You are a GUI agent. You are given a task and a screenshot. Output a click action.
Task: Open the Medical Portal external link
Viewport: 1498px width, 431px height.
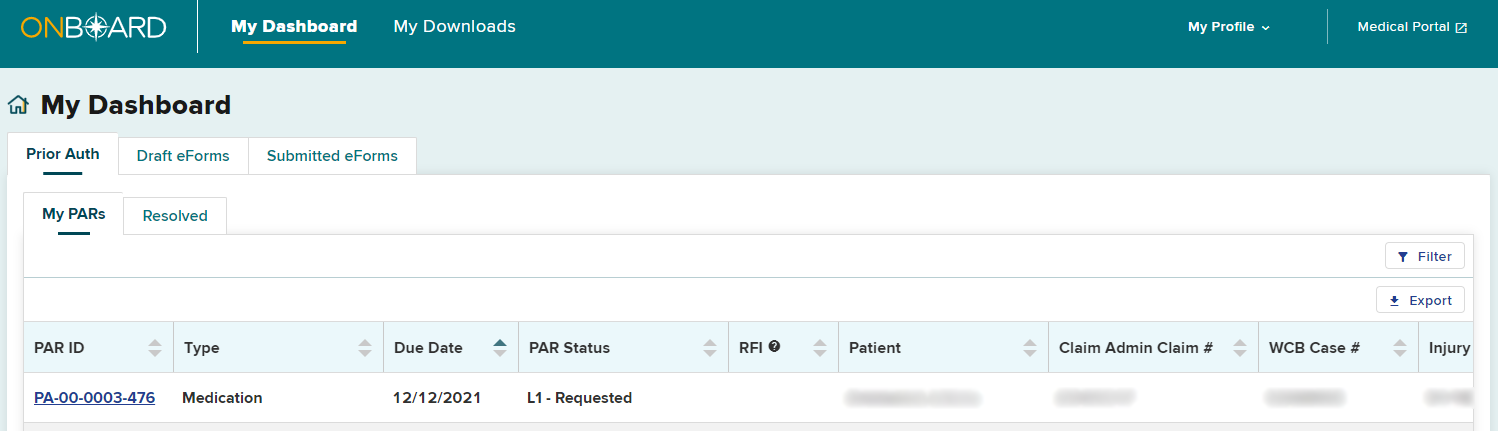[1412, 27]
